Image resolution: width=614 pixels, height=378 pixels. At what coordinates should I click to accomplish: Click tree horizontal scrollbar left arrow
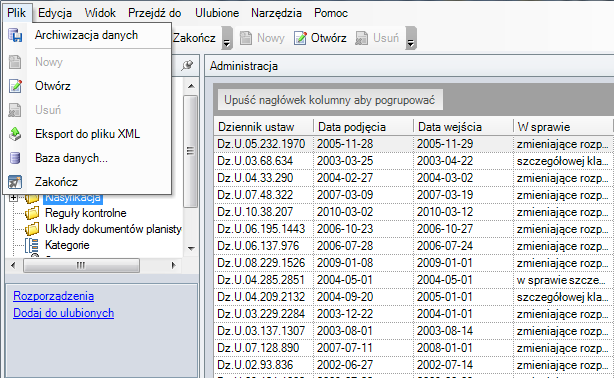[13, 266]
